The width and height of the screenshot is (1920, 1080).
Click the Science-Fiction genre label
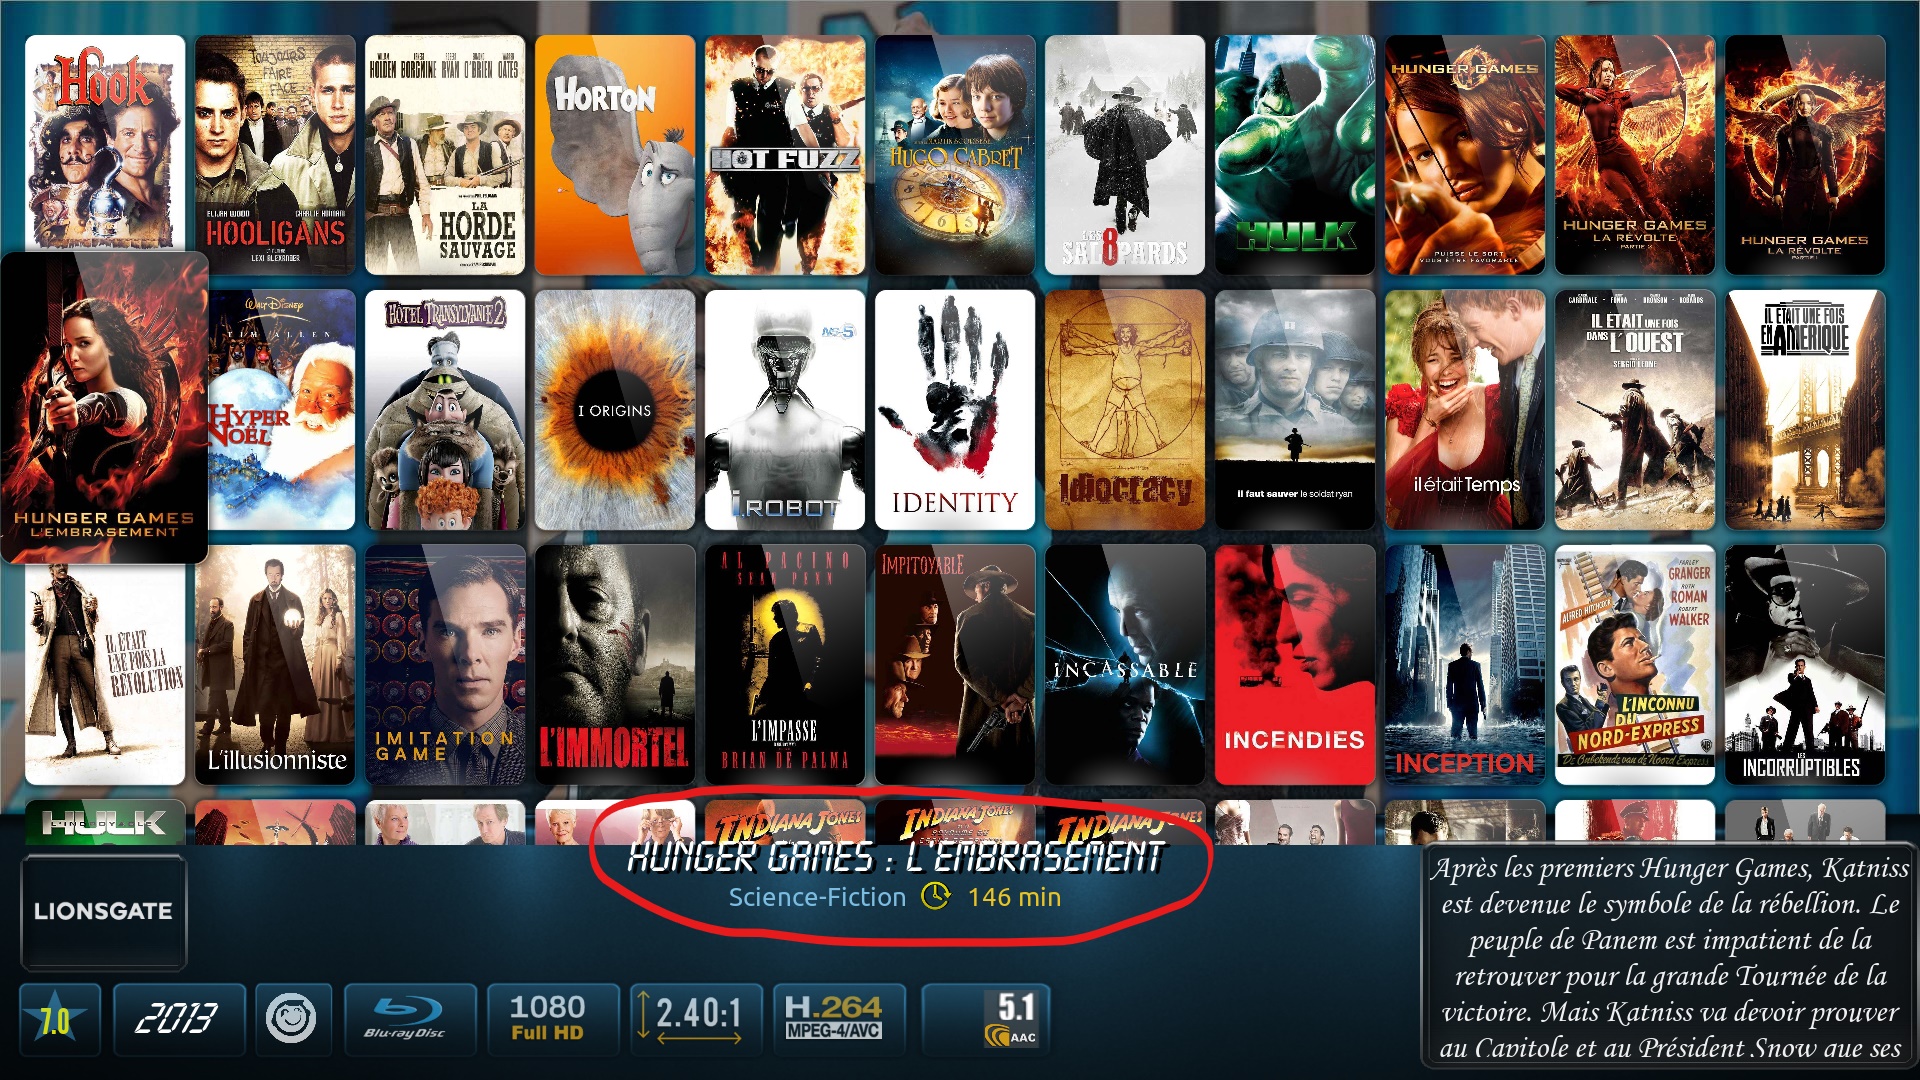tap(817, 897)
